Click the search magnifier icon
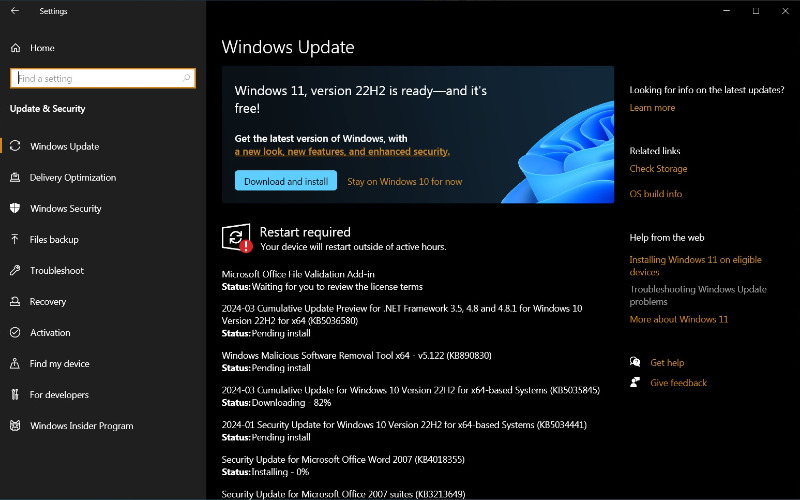The height and width of the screenshot is (500, 800). [186, 78]
